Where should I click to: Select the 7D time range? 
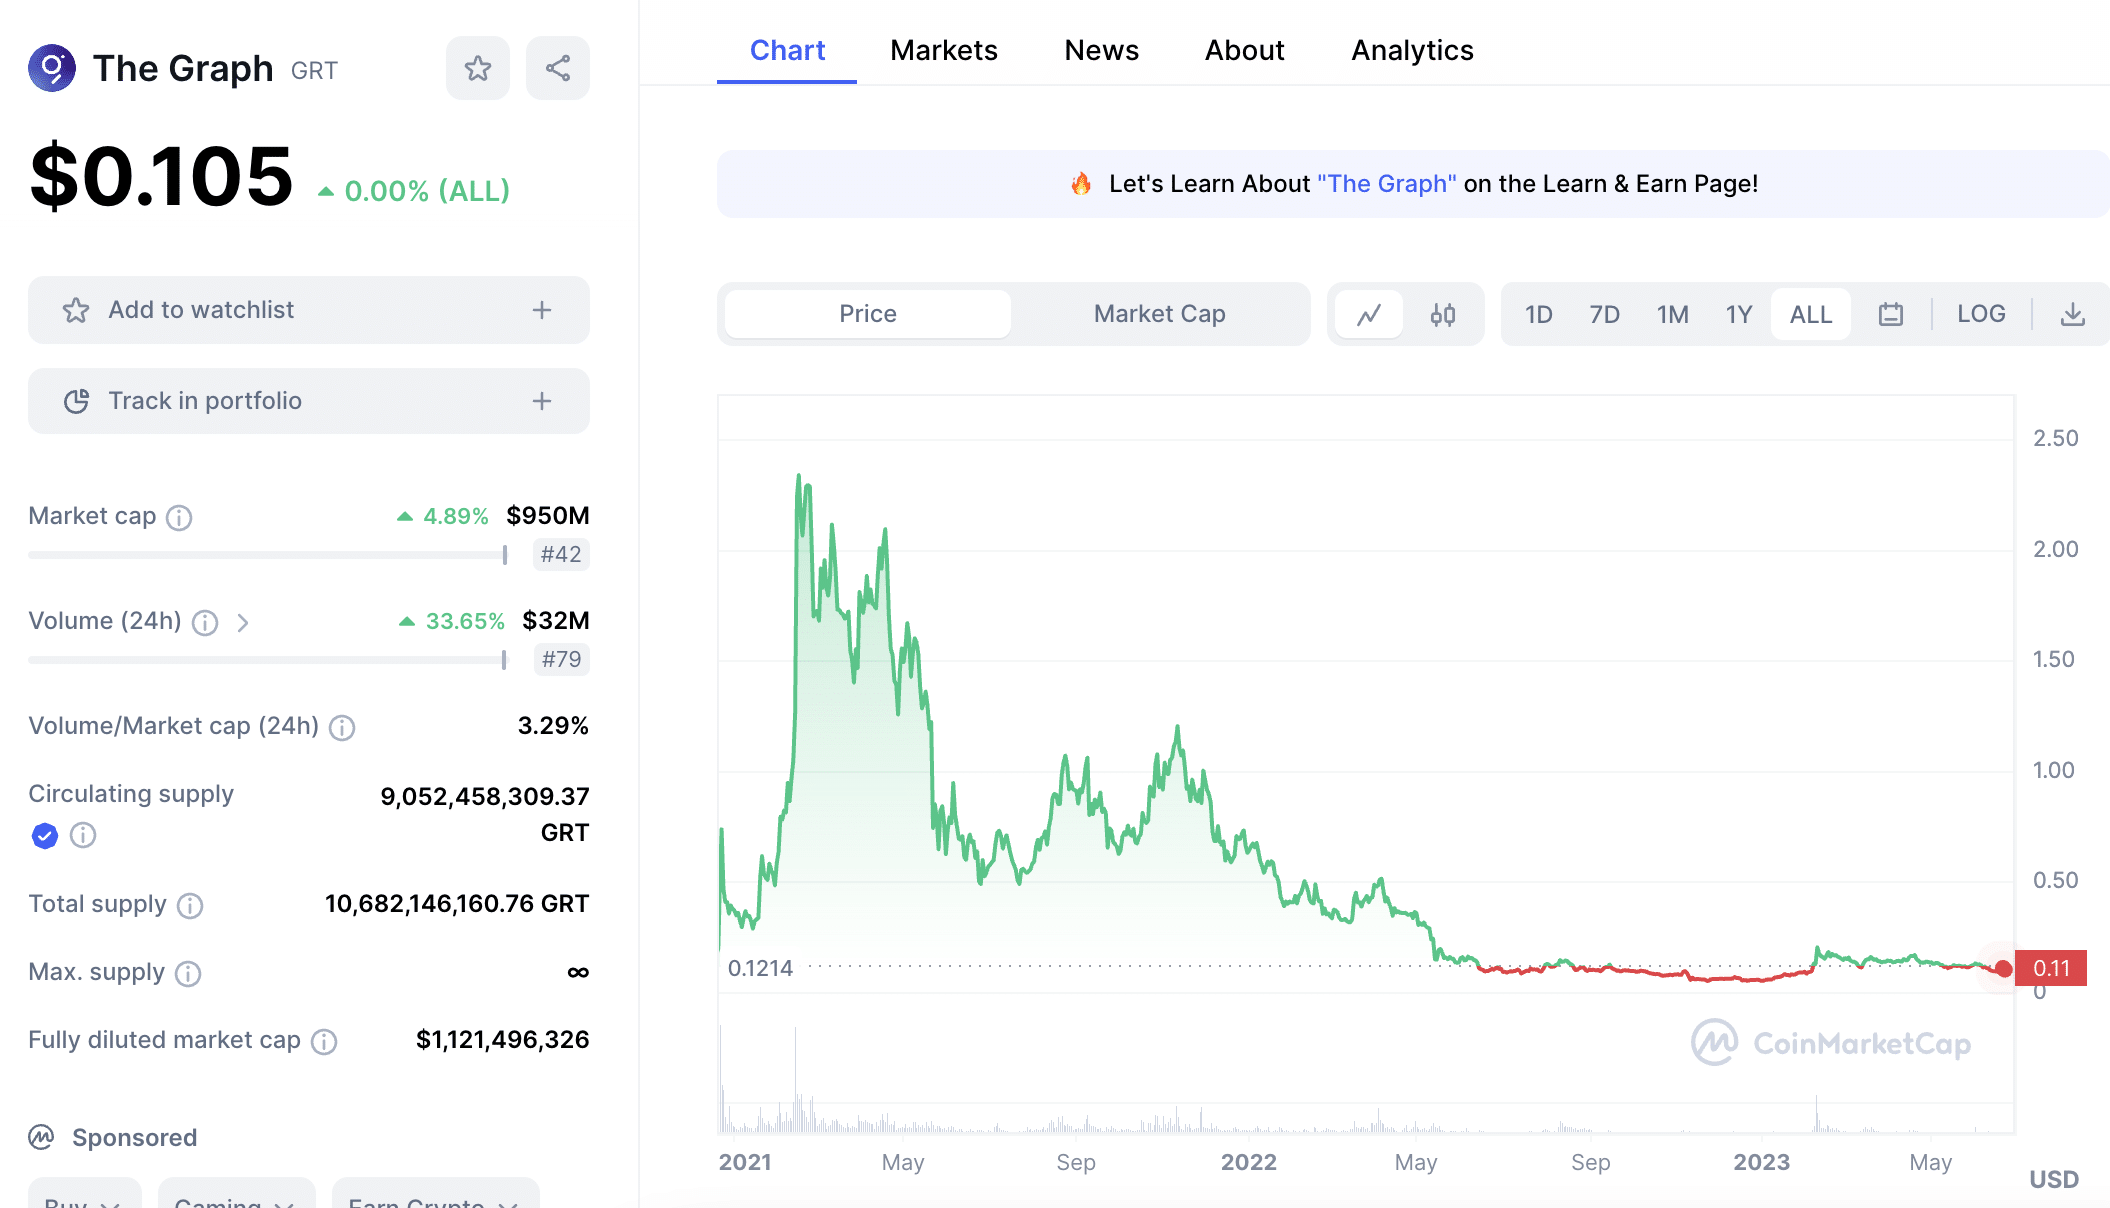[1604, 314]
